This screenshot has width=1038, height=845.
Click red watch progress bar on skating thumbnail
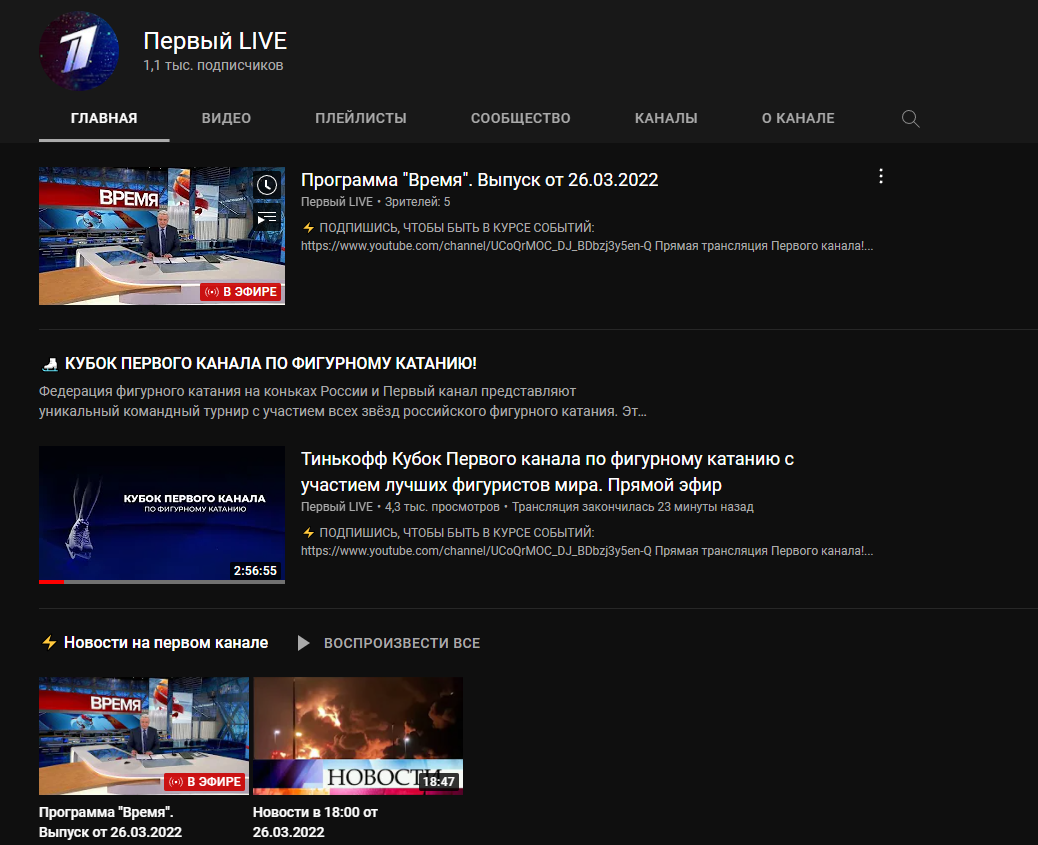click(51, 581)
